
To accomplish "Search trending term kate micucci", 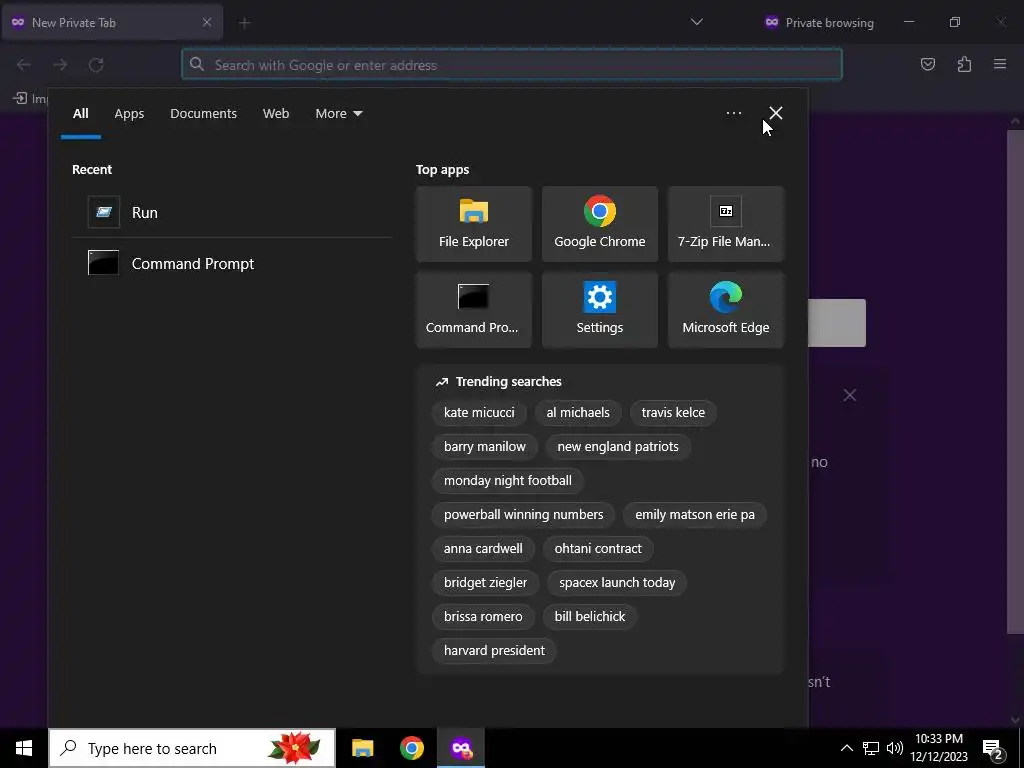I will coord(479,413).
